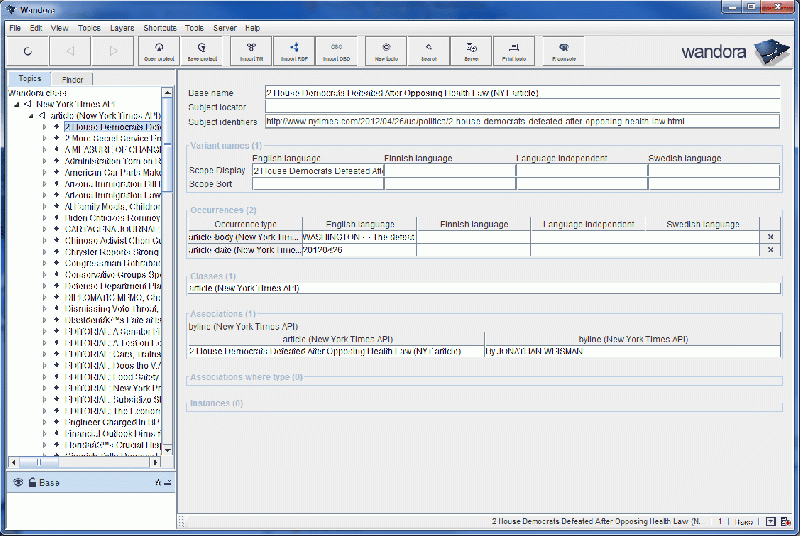This screenshot has width=800, height=536.
Task: Click the New topic toolbar icon
Action: click(386, 50)
